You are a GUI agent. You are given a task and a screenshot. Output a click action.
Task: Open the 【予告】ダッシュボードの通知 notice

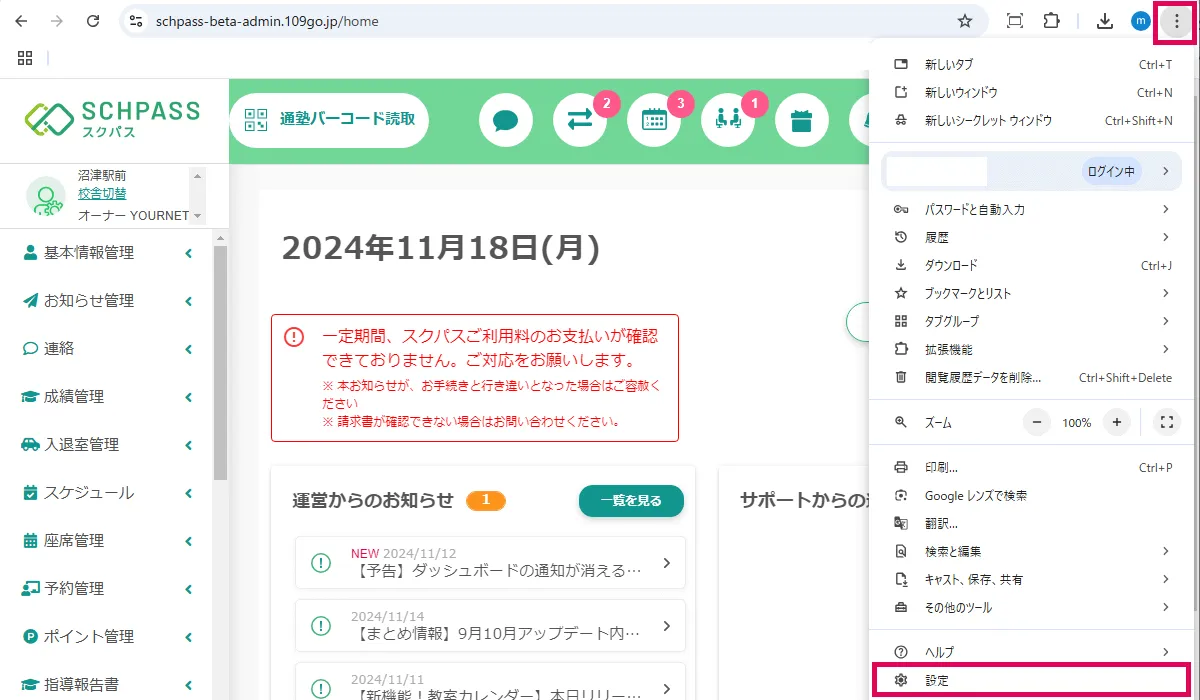tap(490, 563)
